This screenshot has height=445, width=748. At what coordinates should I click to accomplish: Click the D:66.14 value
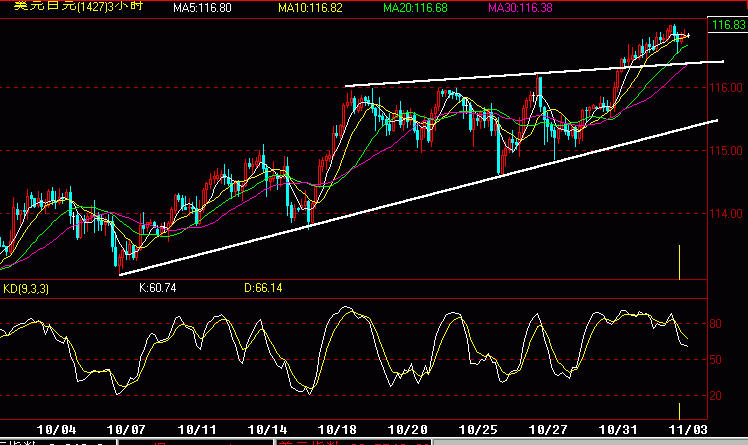click(263, 288)
